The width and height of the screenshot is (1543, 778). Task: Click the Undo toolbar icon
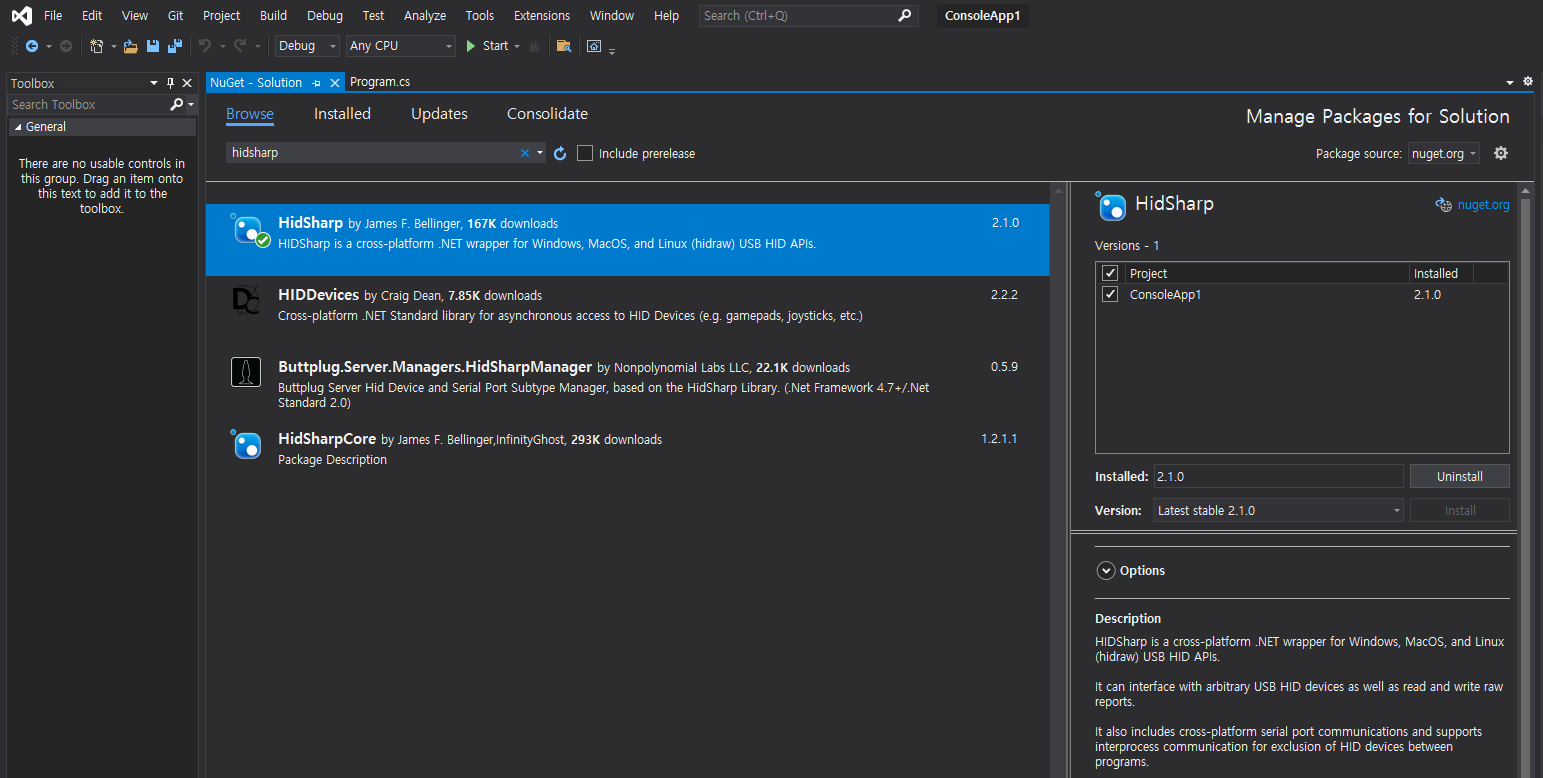(205, 46)
